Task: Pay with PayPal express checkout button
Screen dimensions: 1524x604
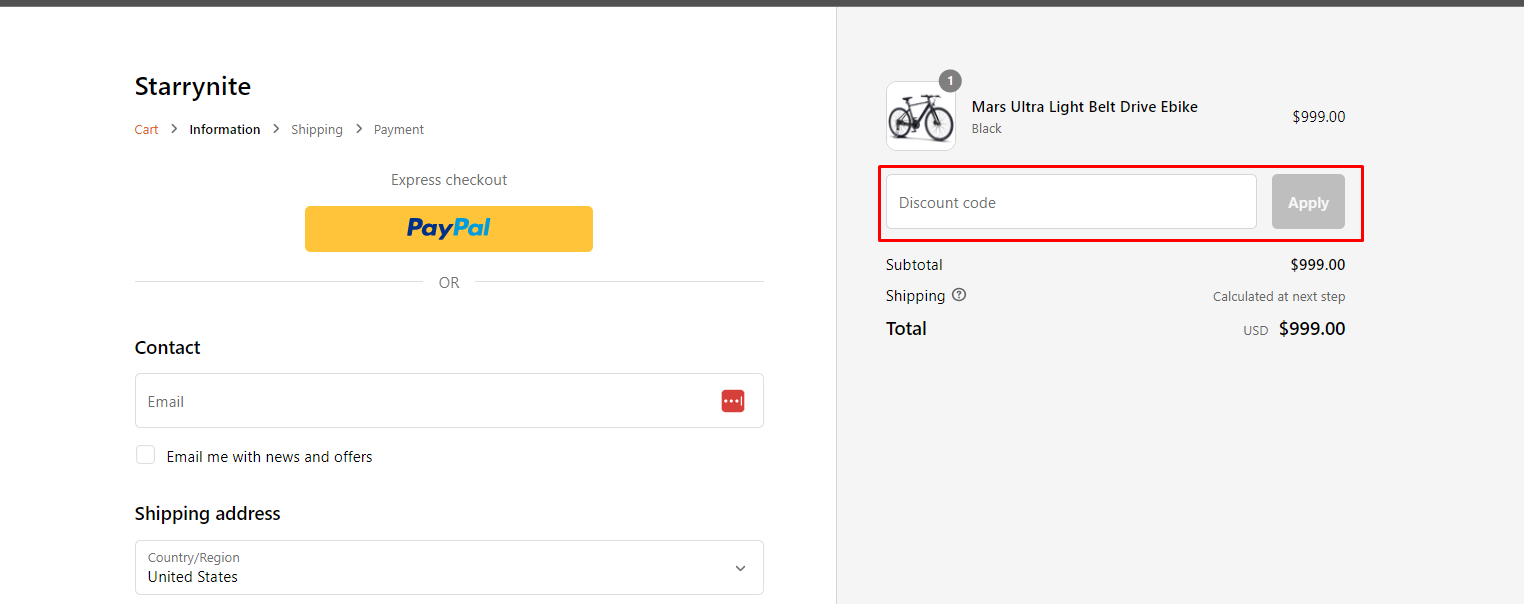Action: pos(449,229)
